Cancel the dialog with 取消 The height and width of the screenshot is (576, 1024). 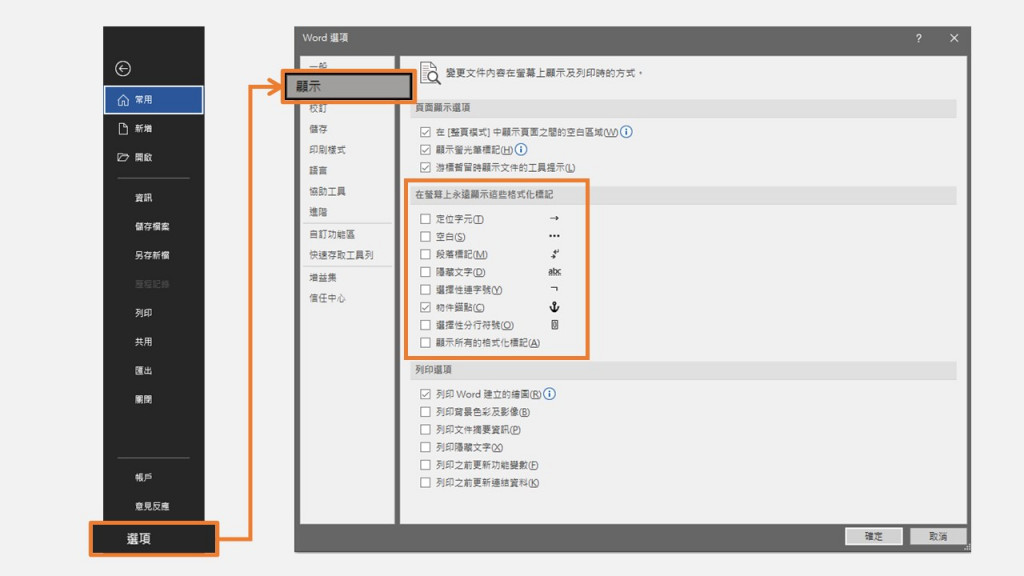pyautogui.click(x=938, y=536)
